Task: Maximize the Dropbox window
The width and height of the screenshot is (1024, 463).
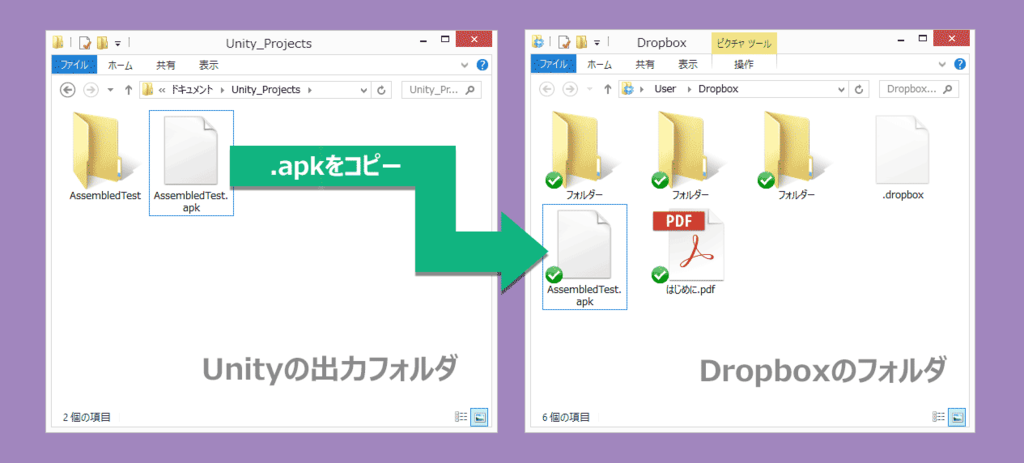Action: click(924, 40)
